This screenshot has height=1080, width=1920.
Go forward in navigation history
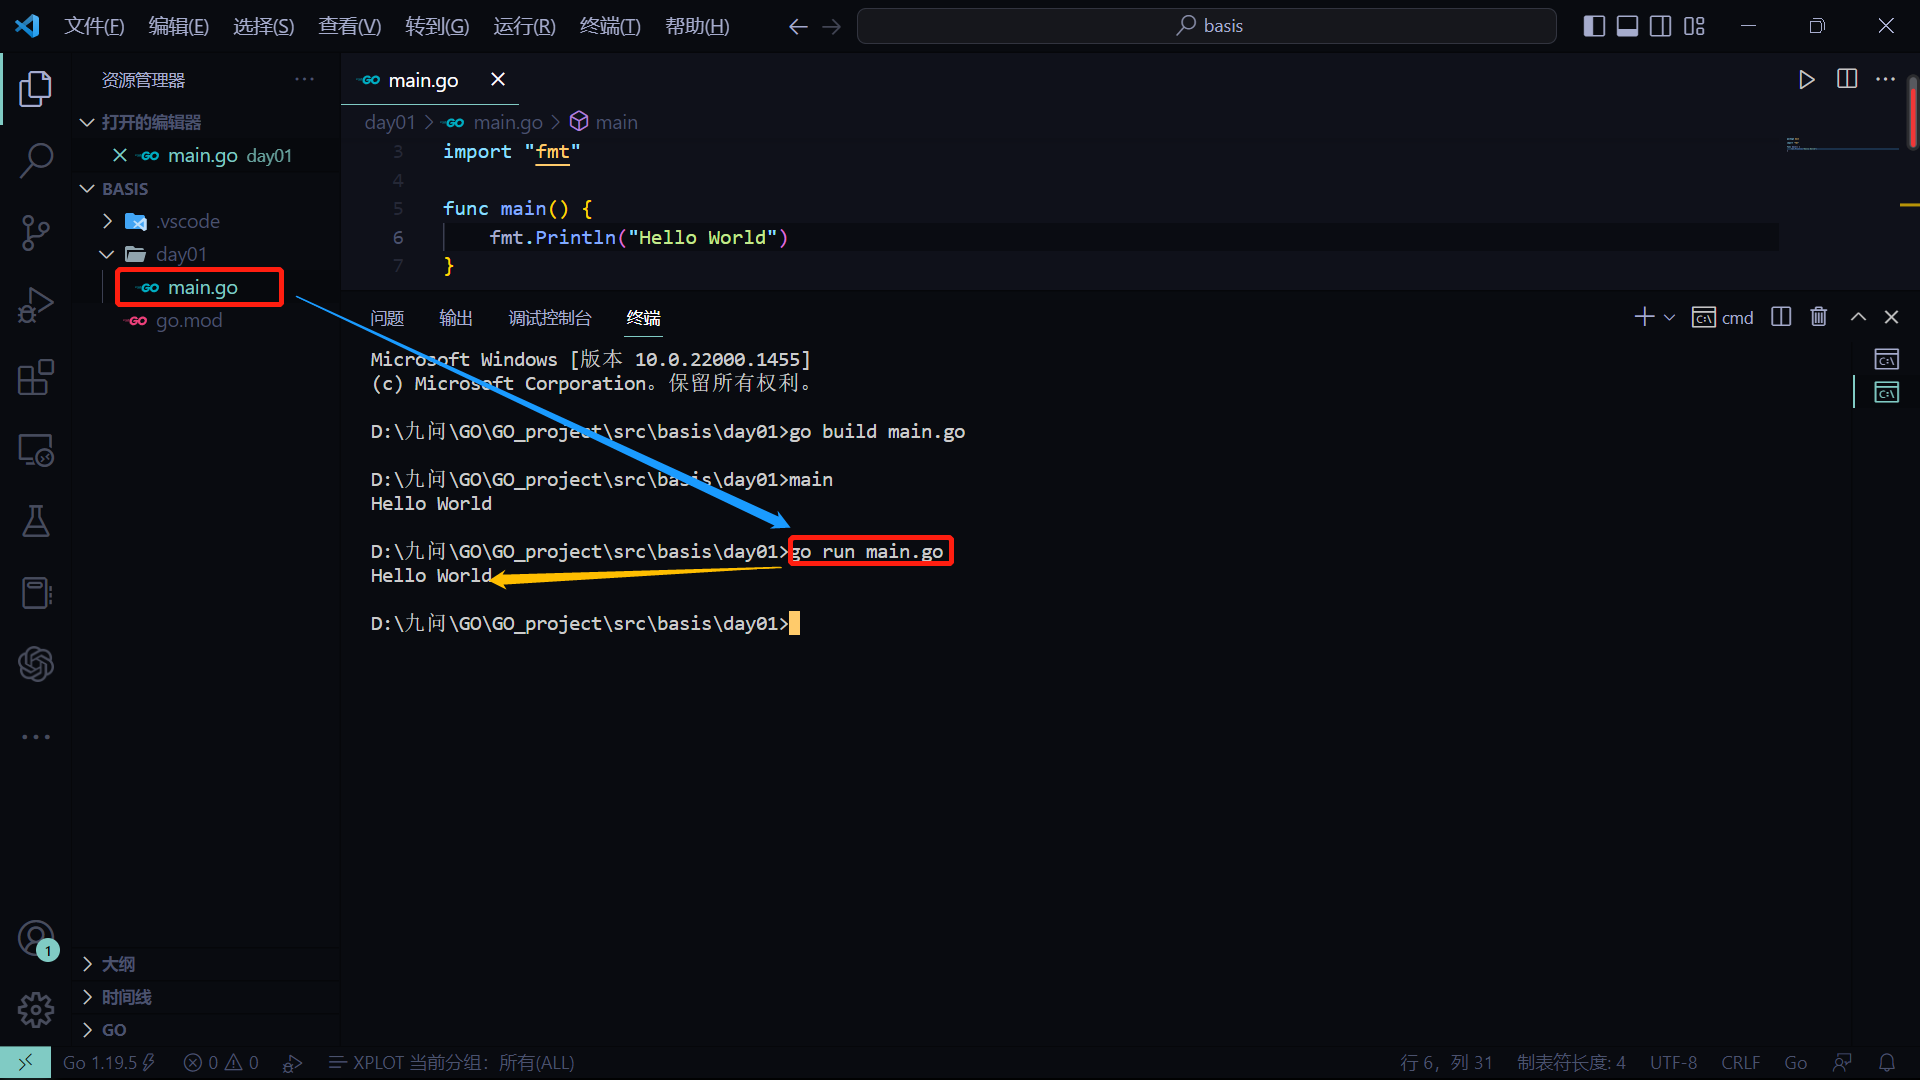[832, 27]
